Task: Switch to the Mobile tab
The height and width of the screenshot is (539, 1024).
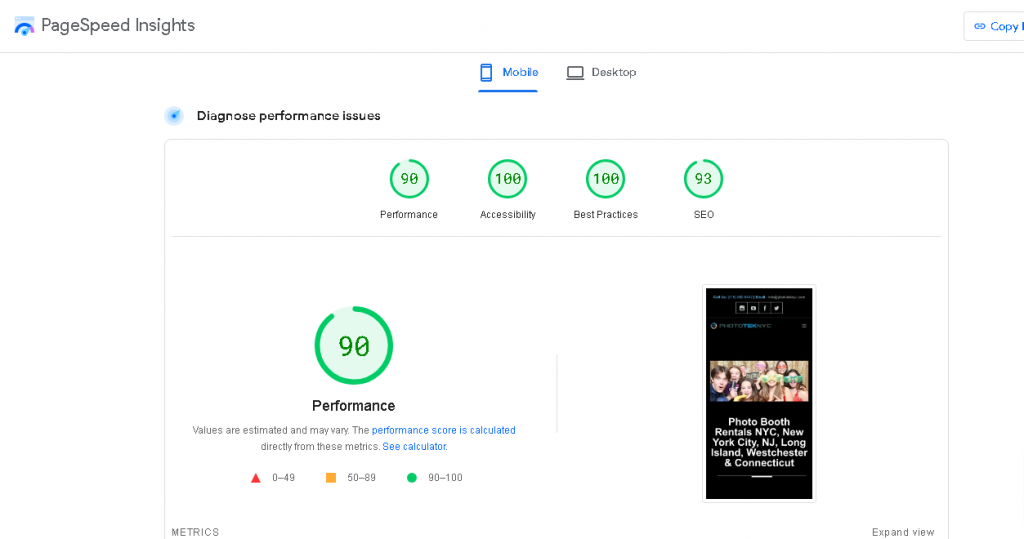Action: coord(508,73)
